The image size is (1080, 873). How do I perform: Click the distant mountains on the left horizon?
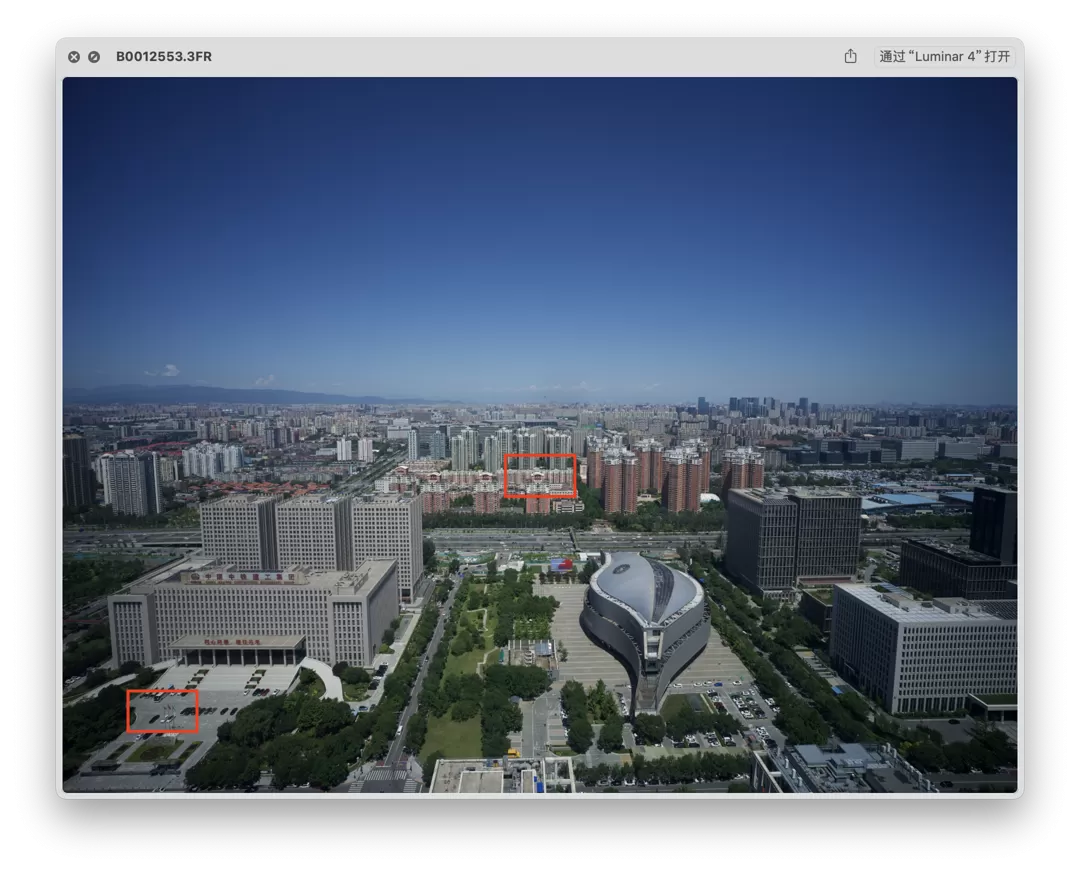(180, 394)
